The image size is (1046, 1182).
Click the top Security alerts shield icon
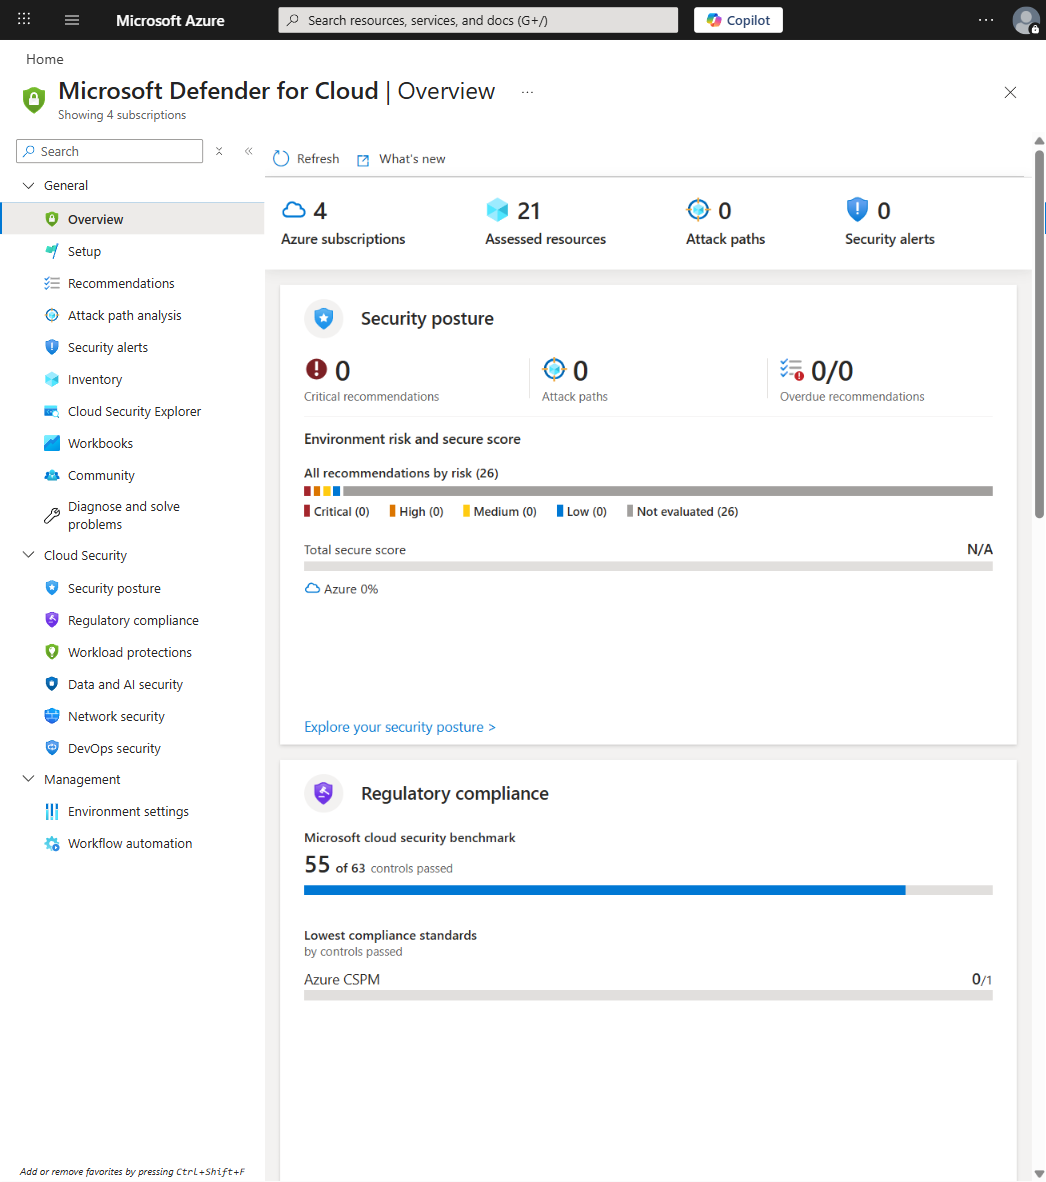(x=857, y=210)
